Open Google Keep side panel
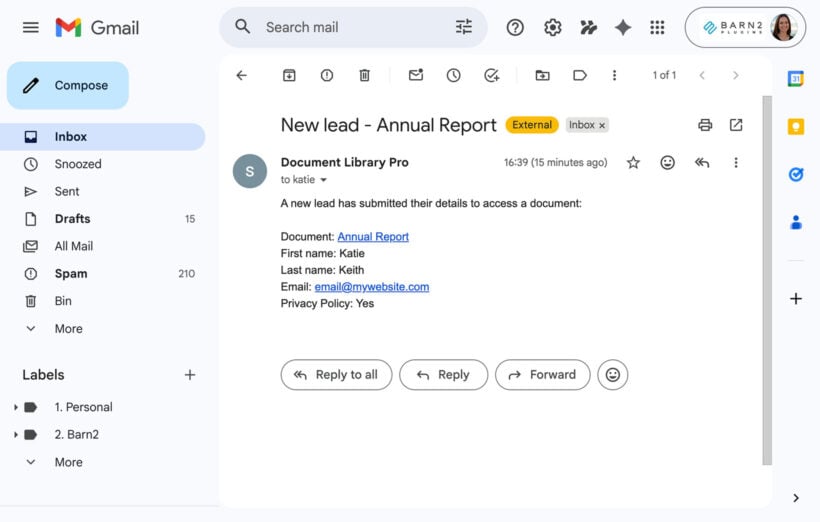820x522 pixels. pyautogui.click(x=796, y=127)
